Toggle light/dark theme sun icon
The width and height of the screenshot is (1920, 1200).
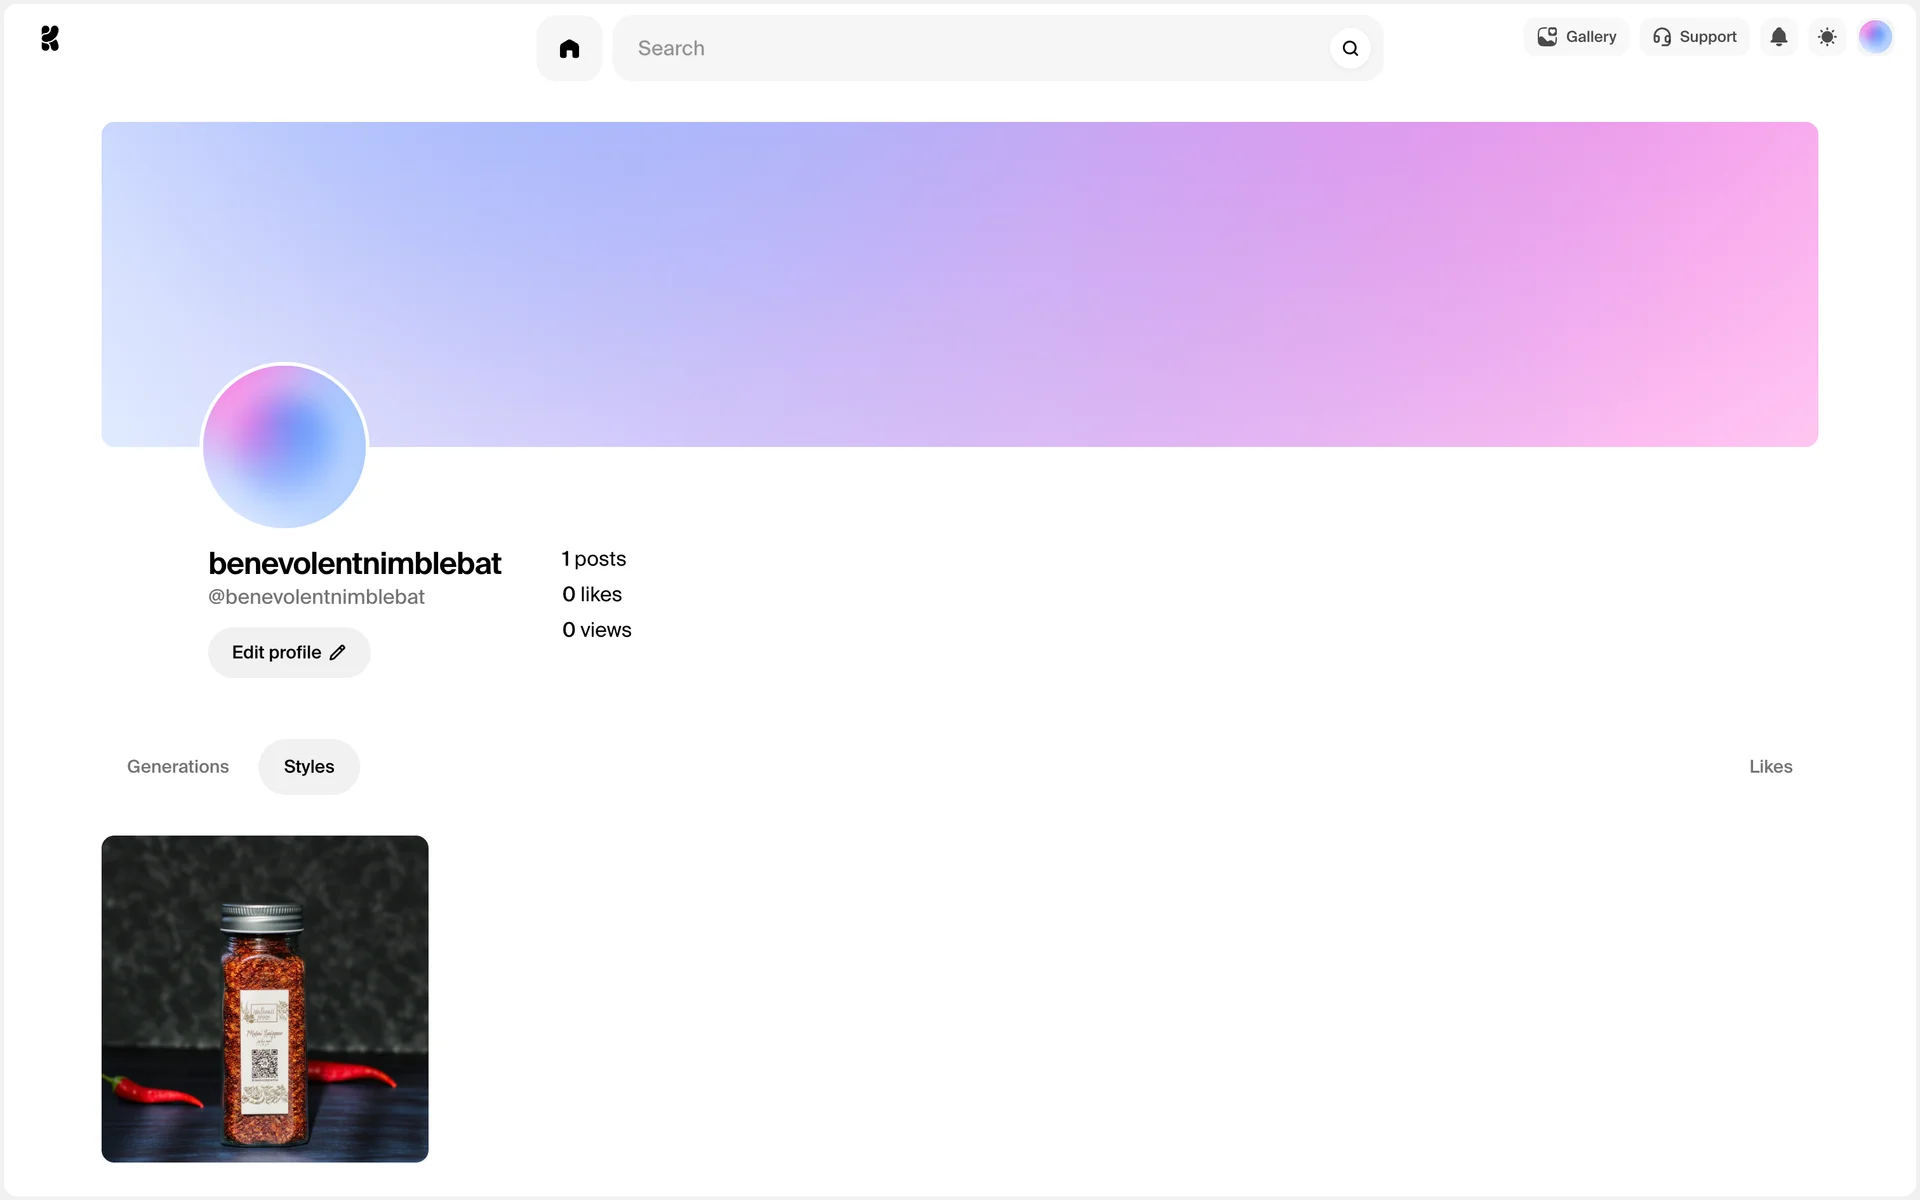[1827, 37]
